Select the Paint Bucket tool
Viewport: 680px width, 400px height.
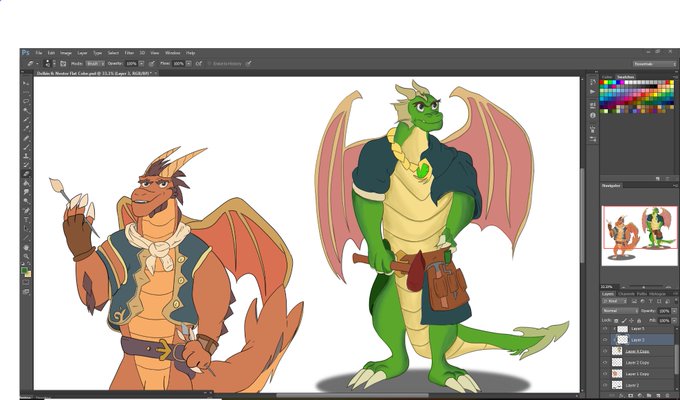point(26,183)
